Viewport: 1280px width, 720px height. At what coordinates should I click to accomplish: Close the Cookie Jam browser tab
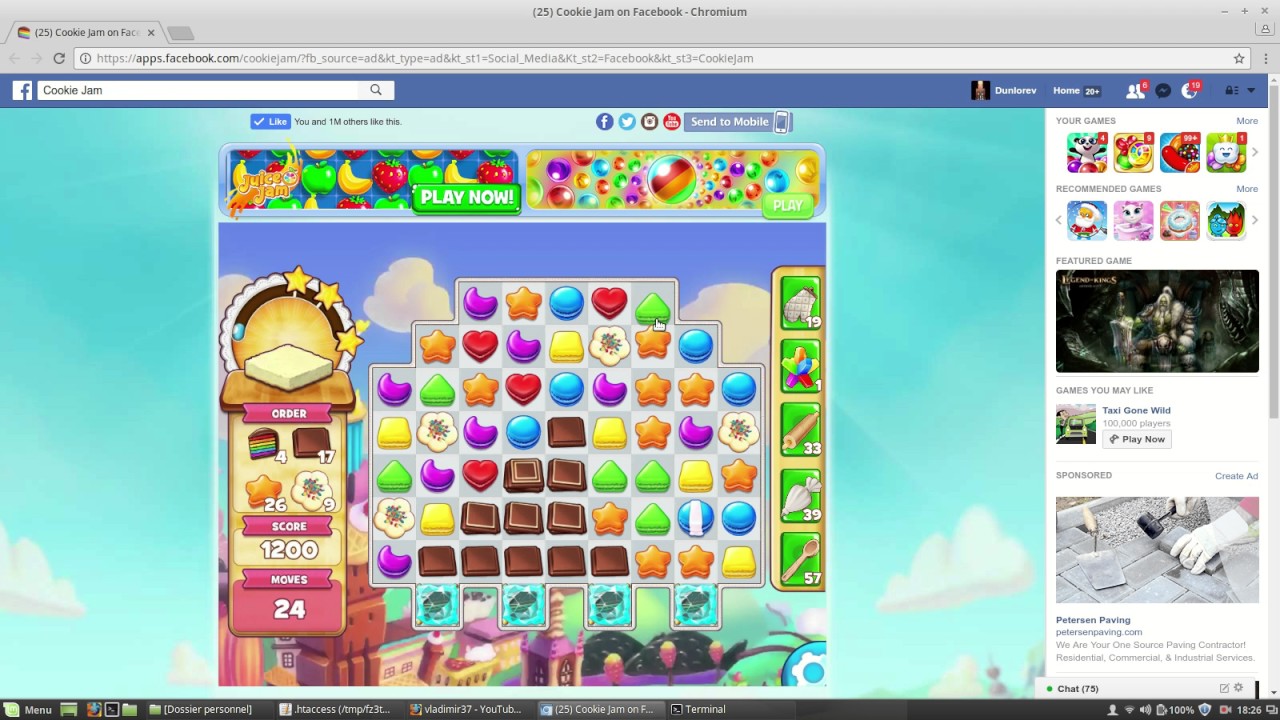point(151,33)
